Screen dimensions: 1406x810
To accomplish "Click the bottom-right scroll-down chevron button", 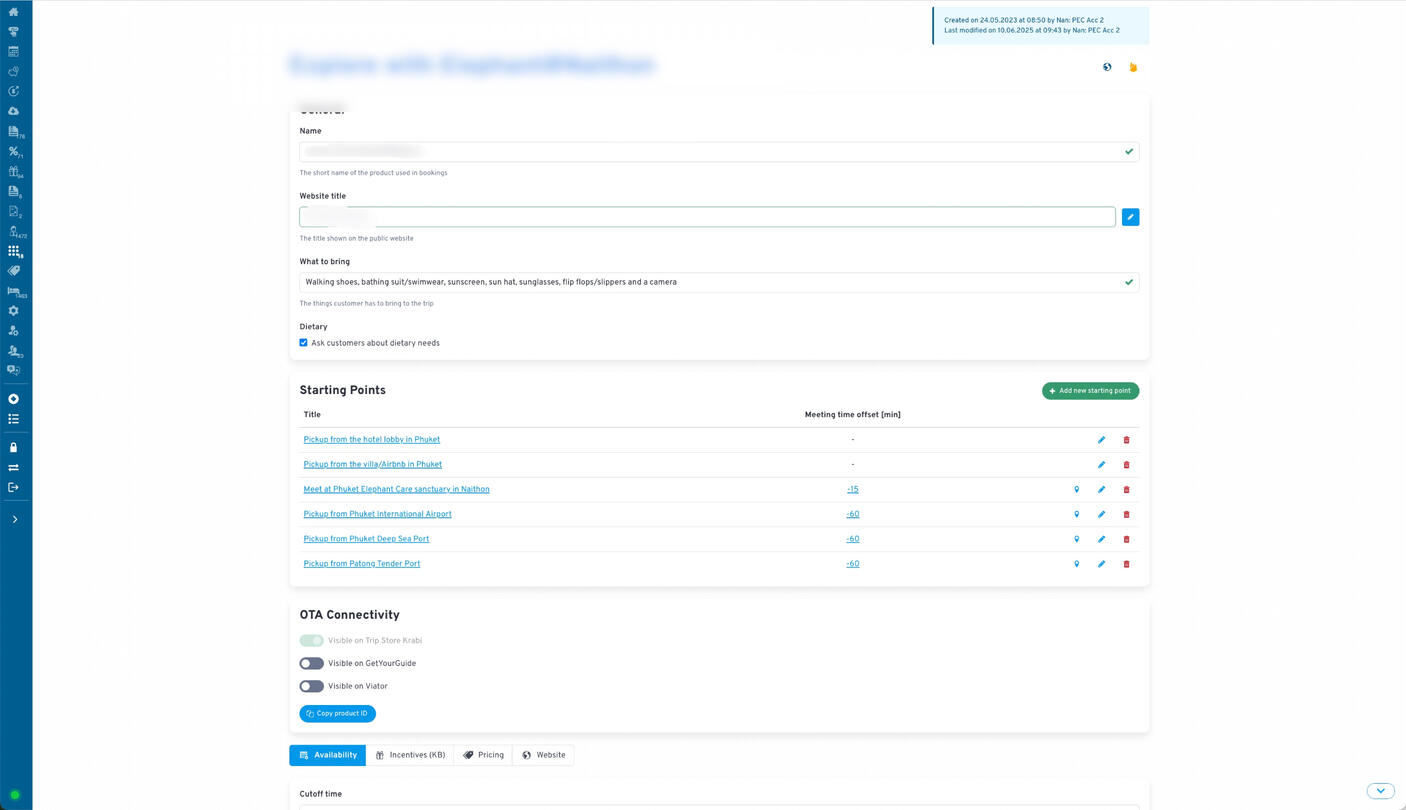I will click(1380, 791).
